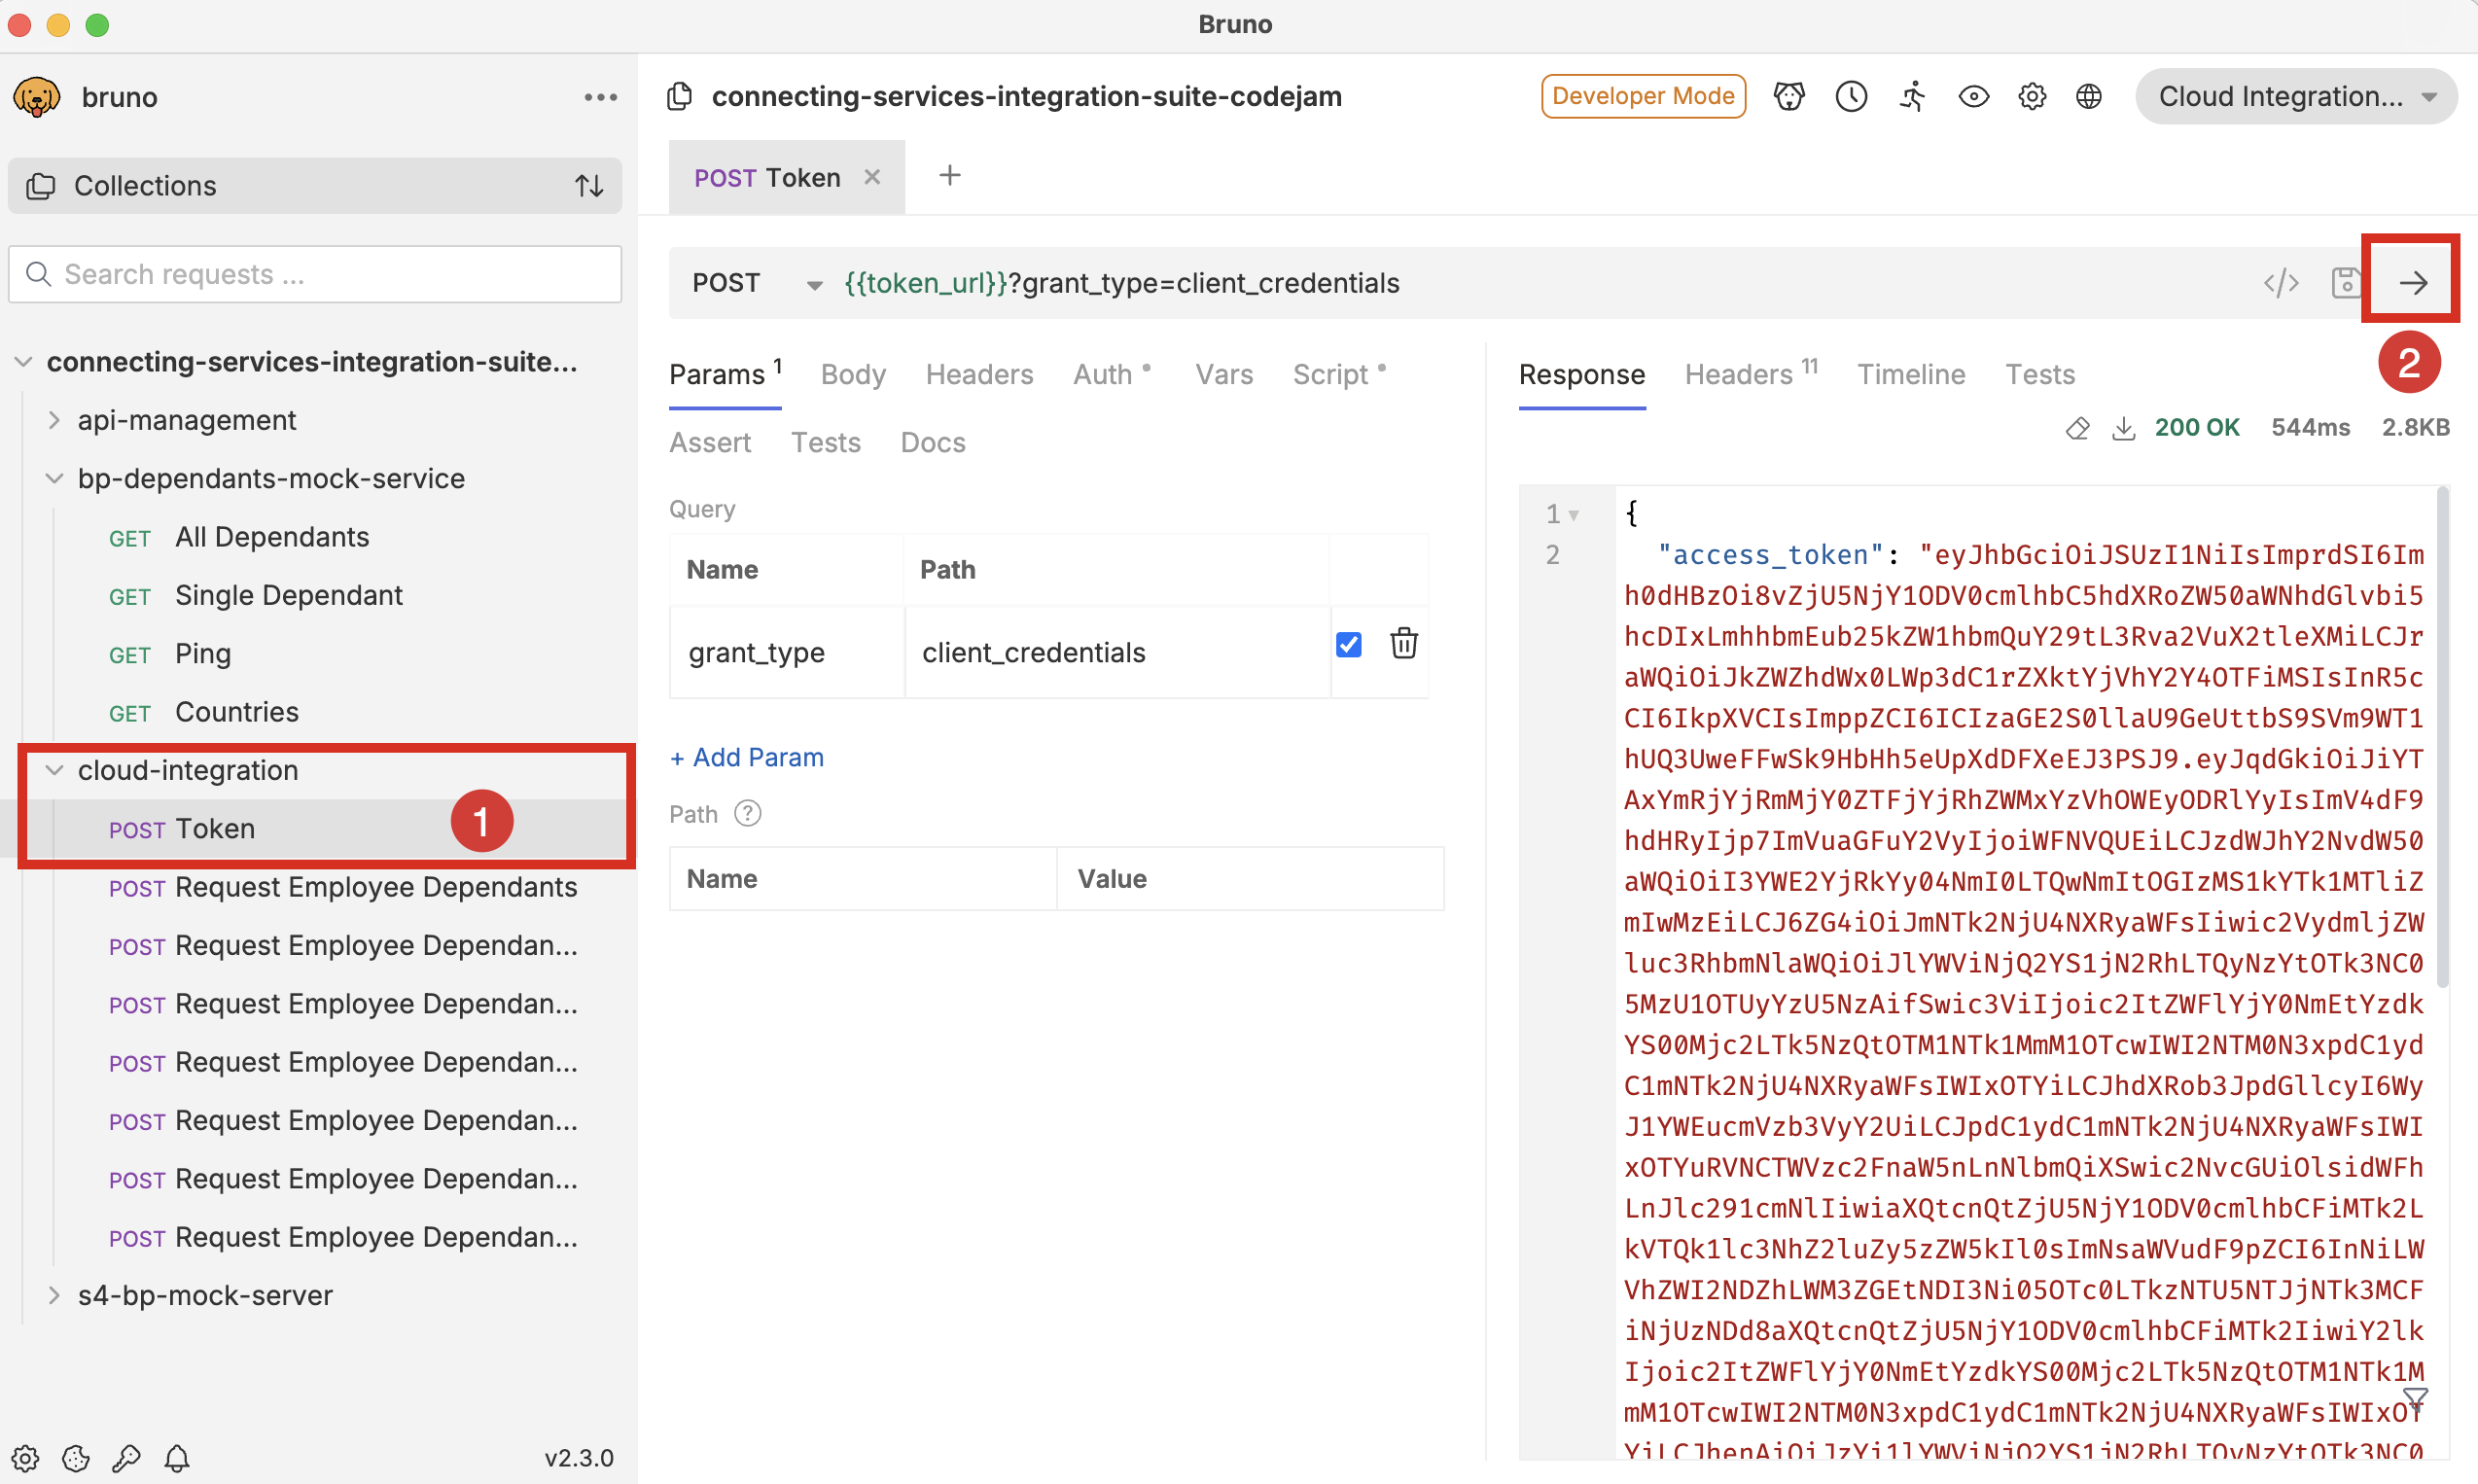Open the dog-face icon in the top toolbar
This screenshot has height=1484, width=2478.
(1789, 96)
